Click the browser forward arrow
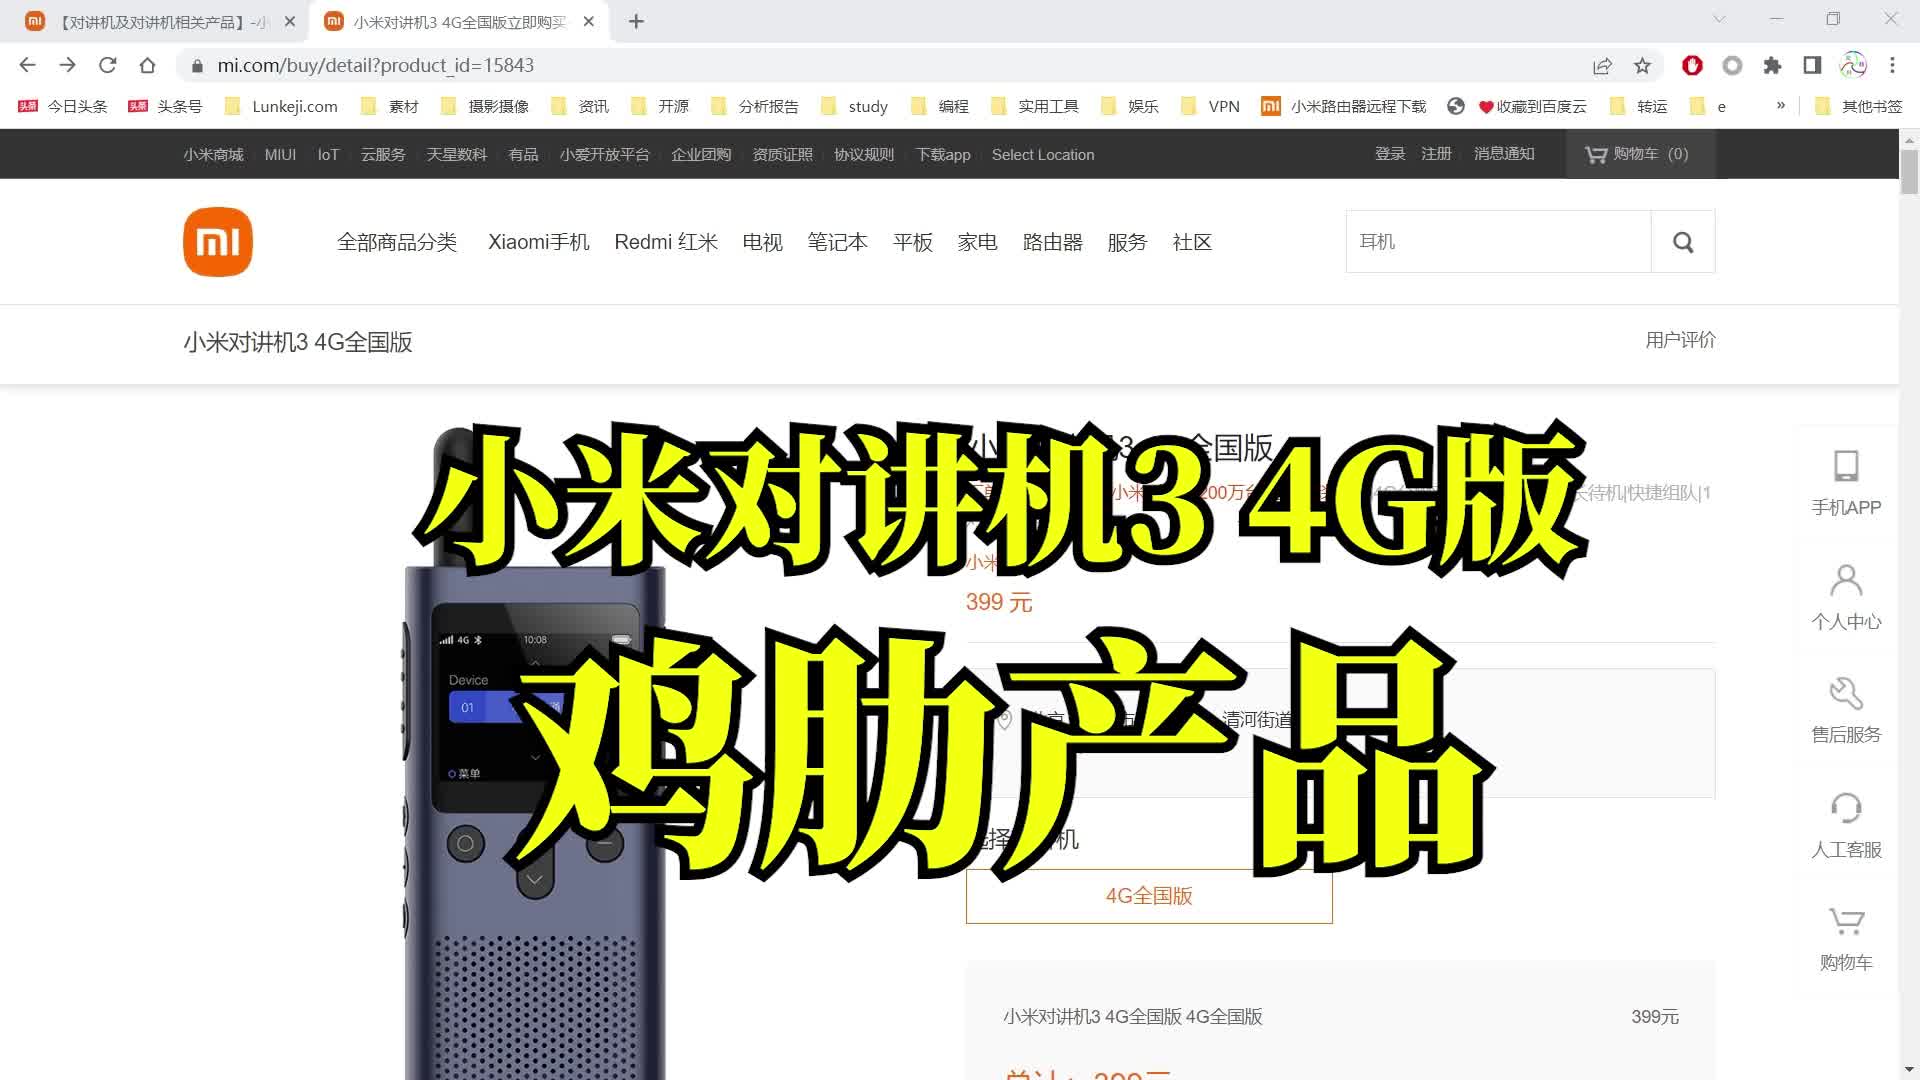Image resolution: width=1920 pixels, height=1080 pixels. click(67, 65)
